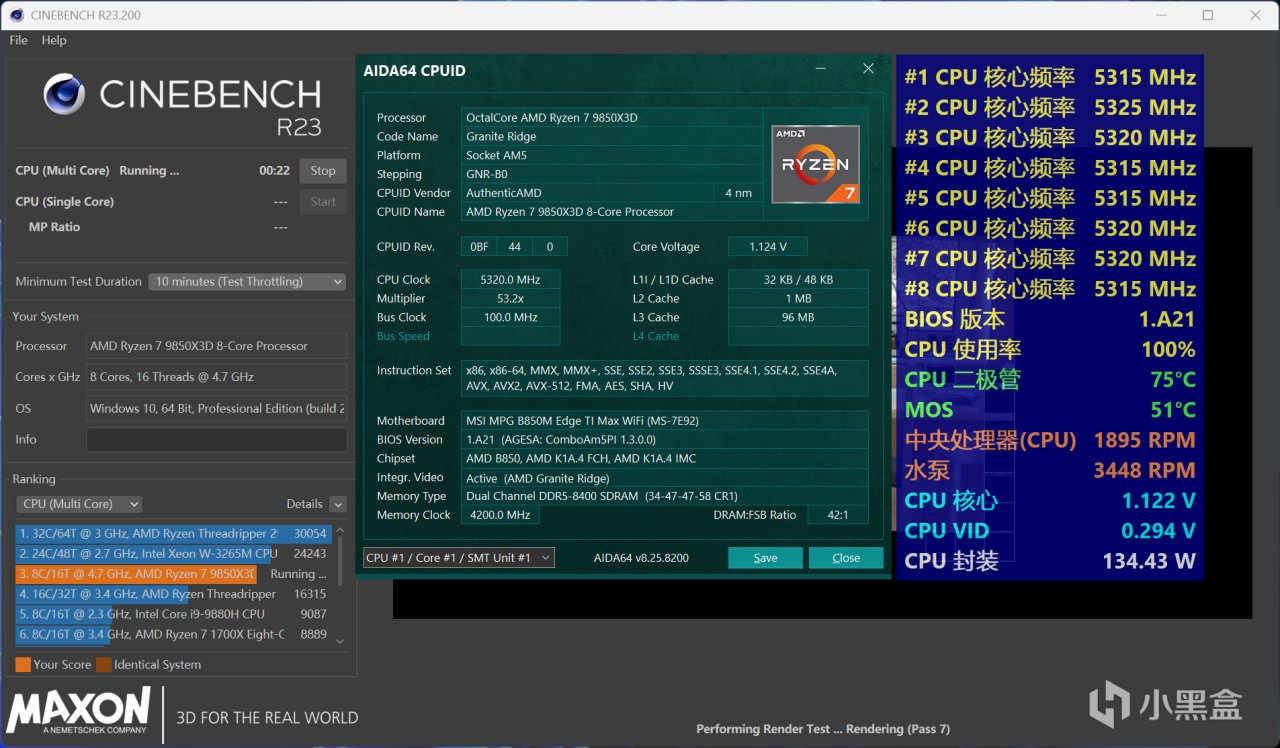This screenshot has height=748, width=1280.
Task: Click the Memory Clock value 4200.0 MHz
Action: tap(500, 515)
